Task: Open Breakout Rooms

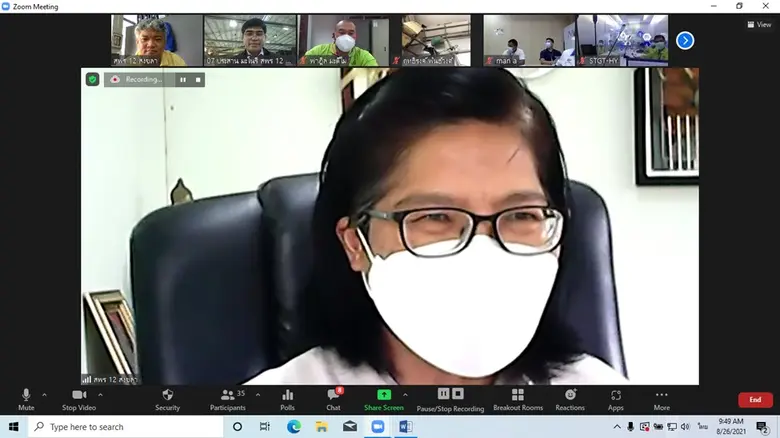Action: [517, 397]
